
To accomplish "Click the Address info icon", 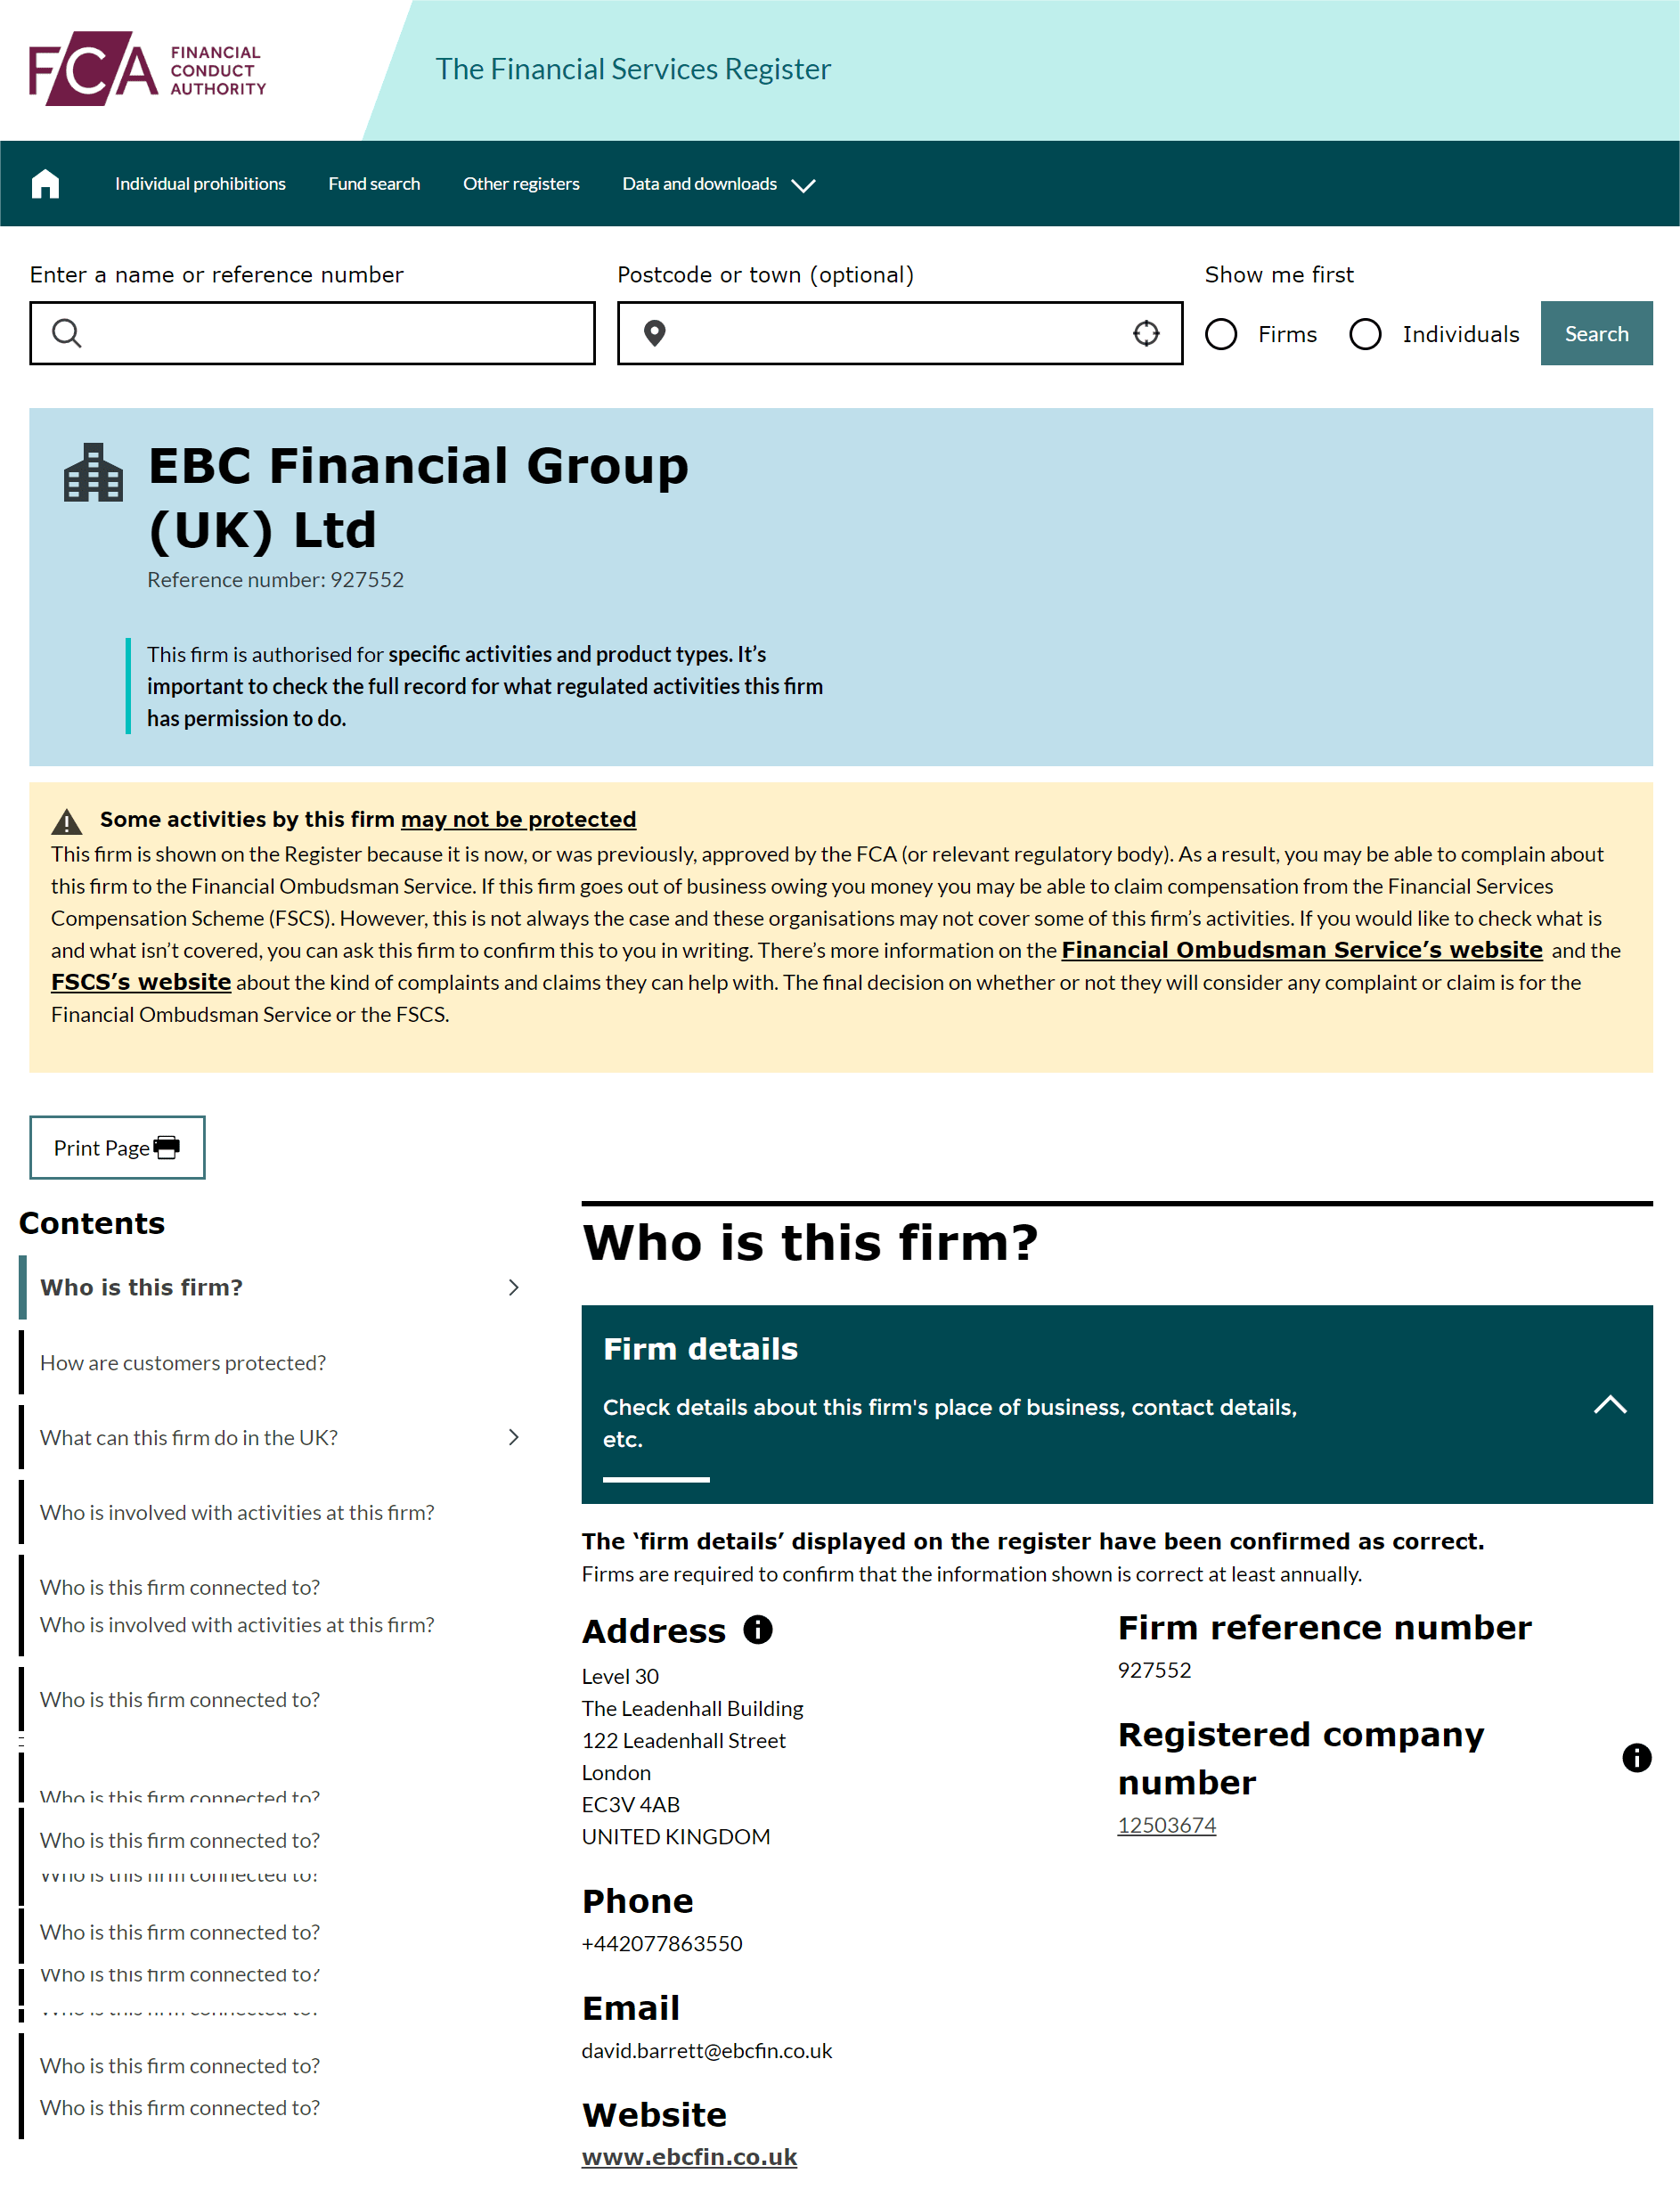I will coord(758,1630).
